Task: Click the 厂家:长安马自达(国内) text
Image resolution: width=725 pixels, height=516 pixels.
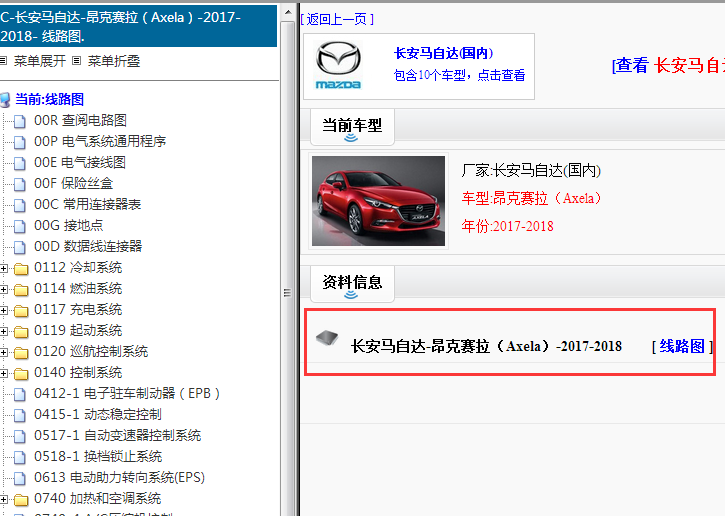Action: (x=531, y=170)
